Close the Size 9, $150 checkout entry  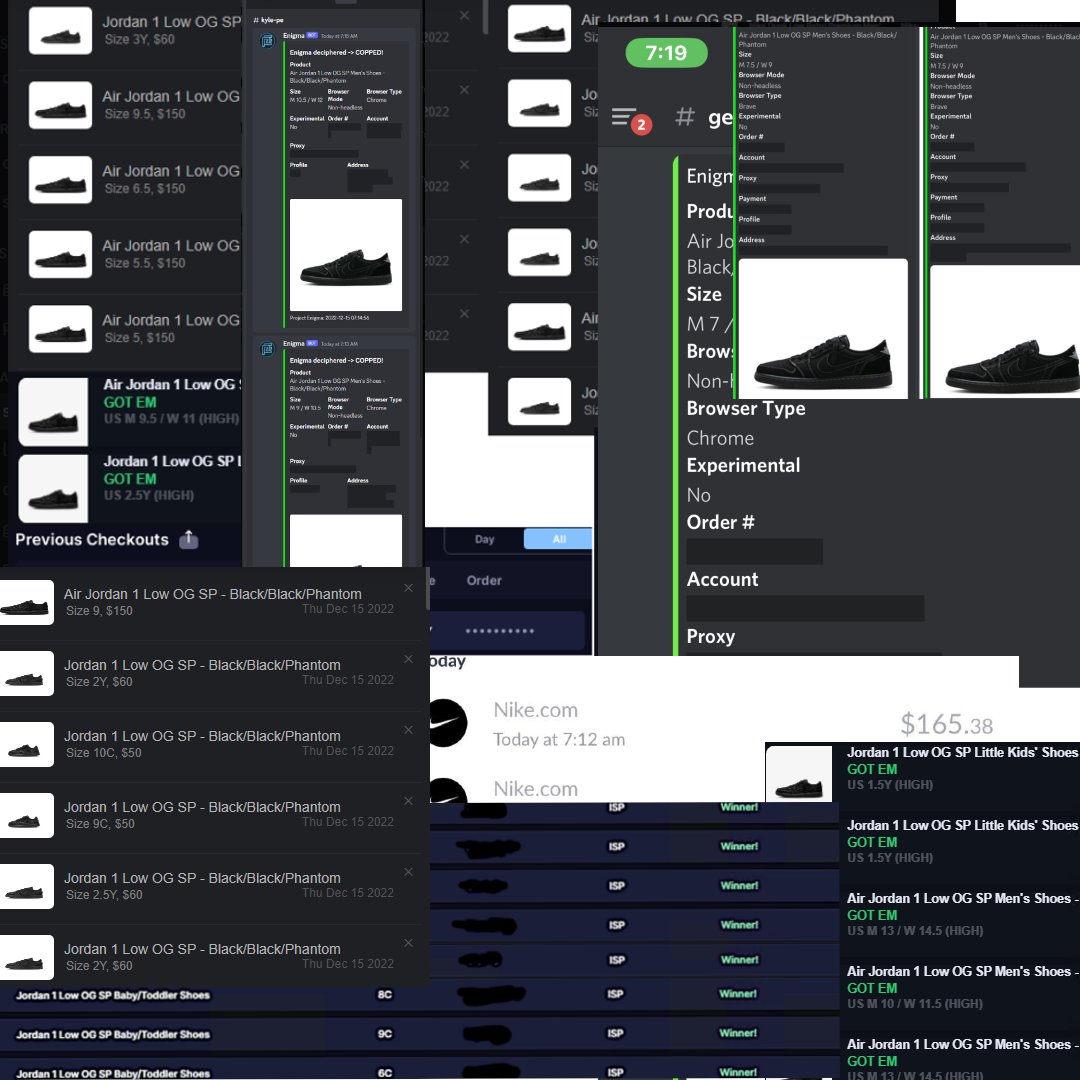tap(408, 588)
